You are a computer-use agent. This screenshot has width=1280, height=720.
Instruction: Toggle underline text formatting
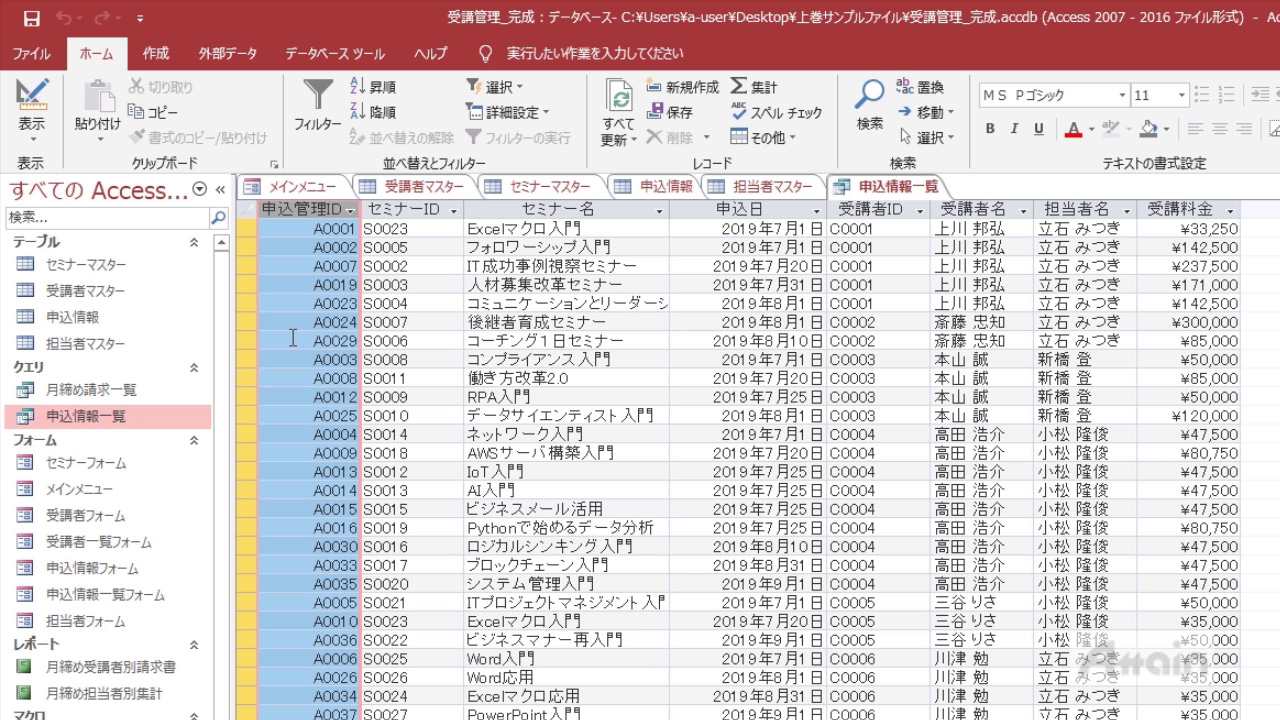(x=1039, y=129)
